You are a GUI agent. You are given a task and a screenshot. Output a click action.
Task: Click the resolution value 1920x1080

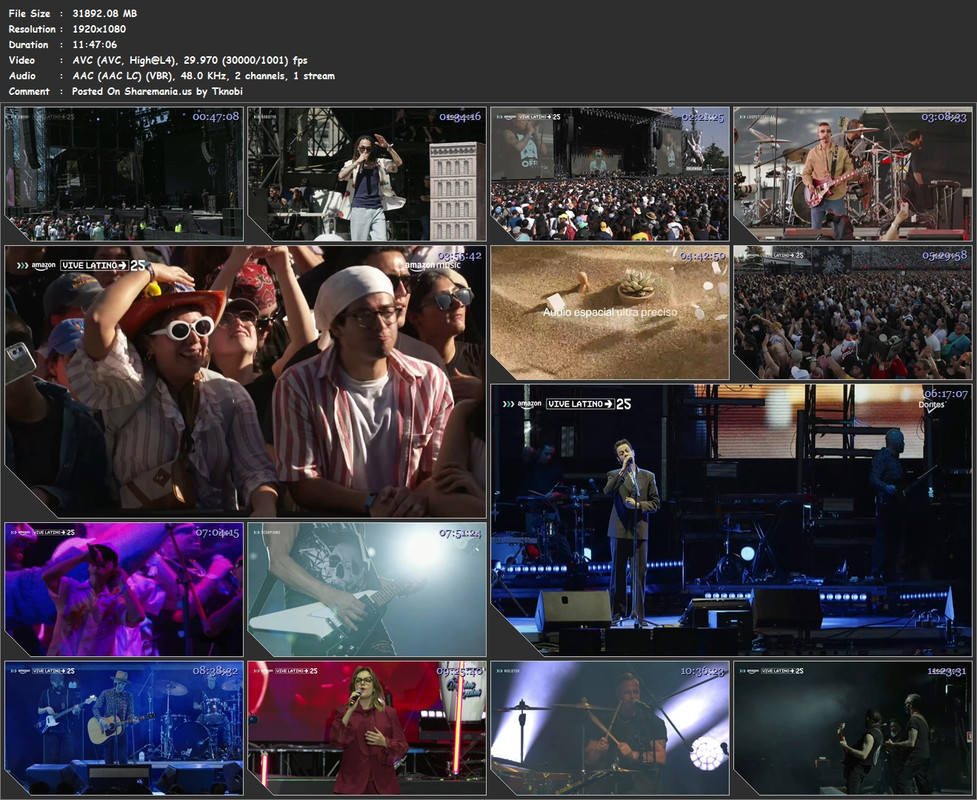pos(99,29)
